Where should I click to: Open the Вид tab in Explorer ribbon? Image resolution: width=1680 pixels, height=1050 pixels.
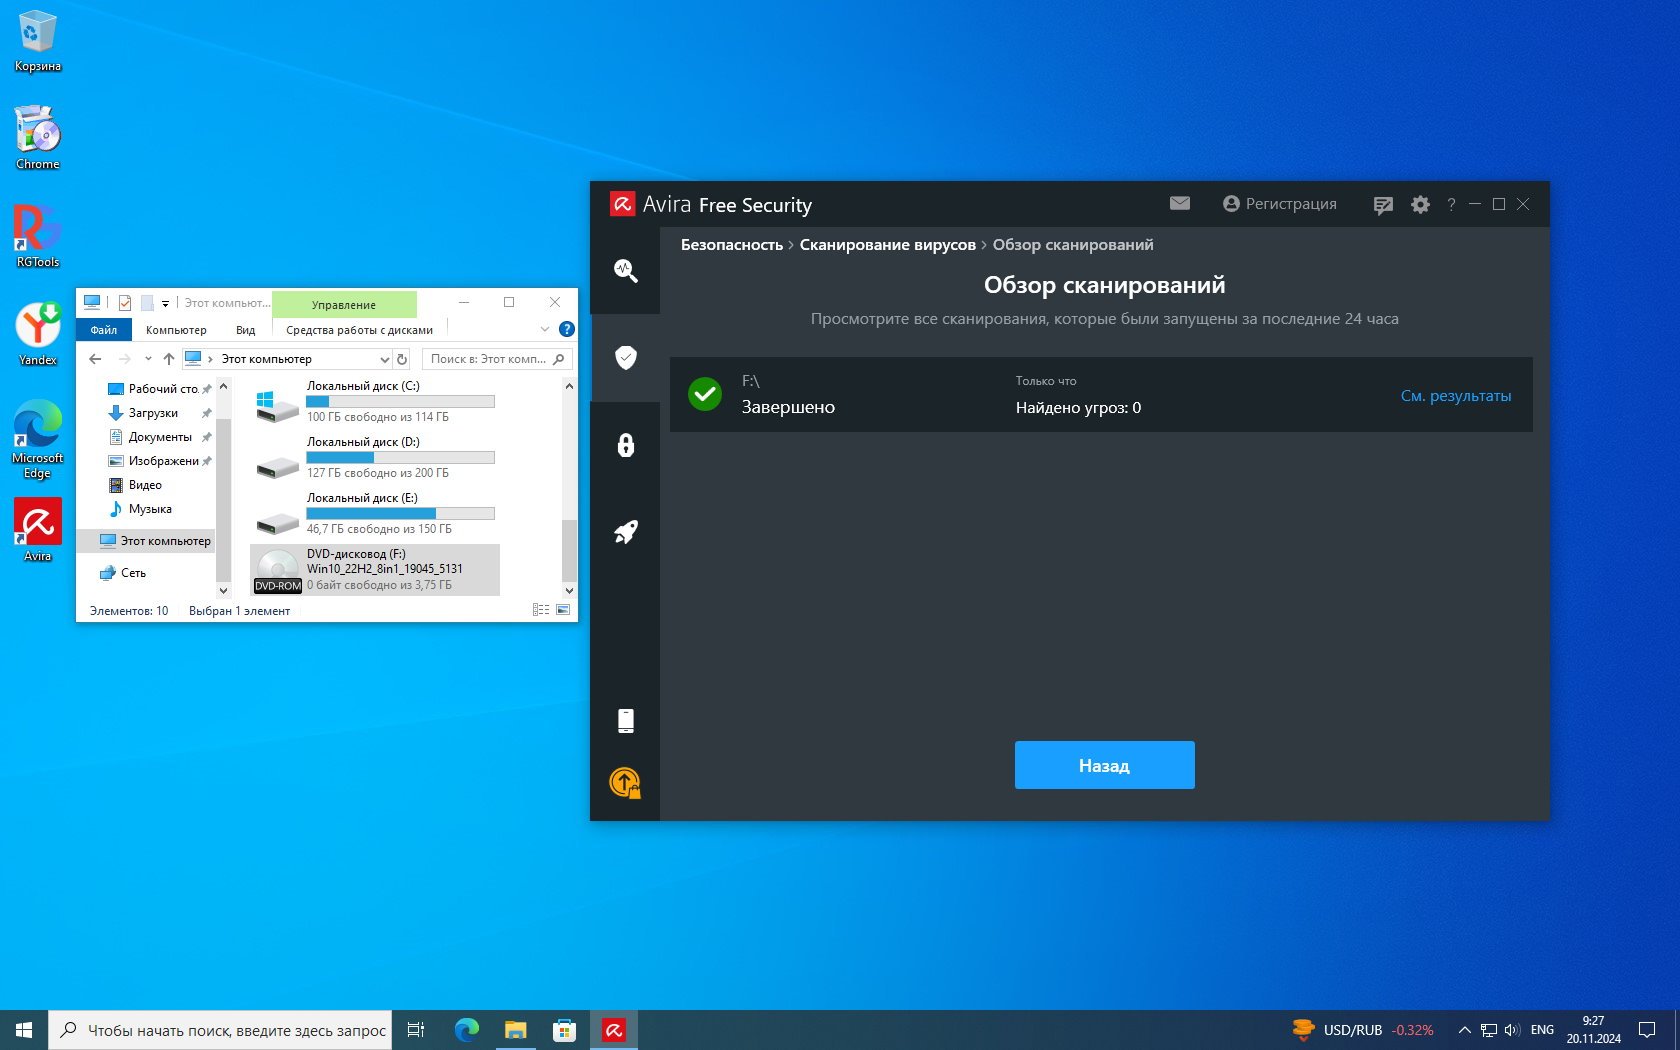tap(245, 330)
